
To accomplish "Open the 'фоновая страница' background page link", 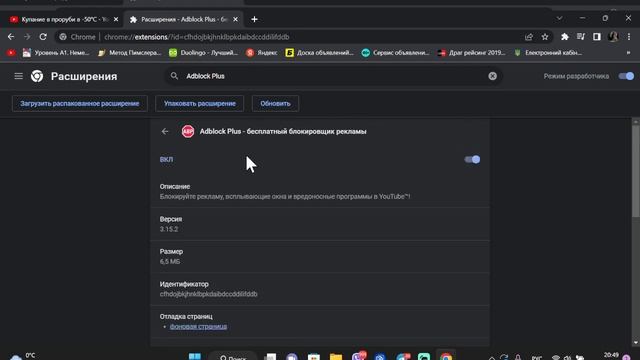I will (198, 327).
